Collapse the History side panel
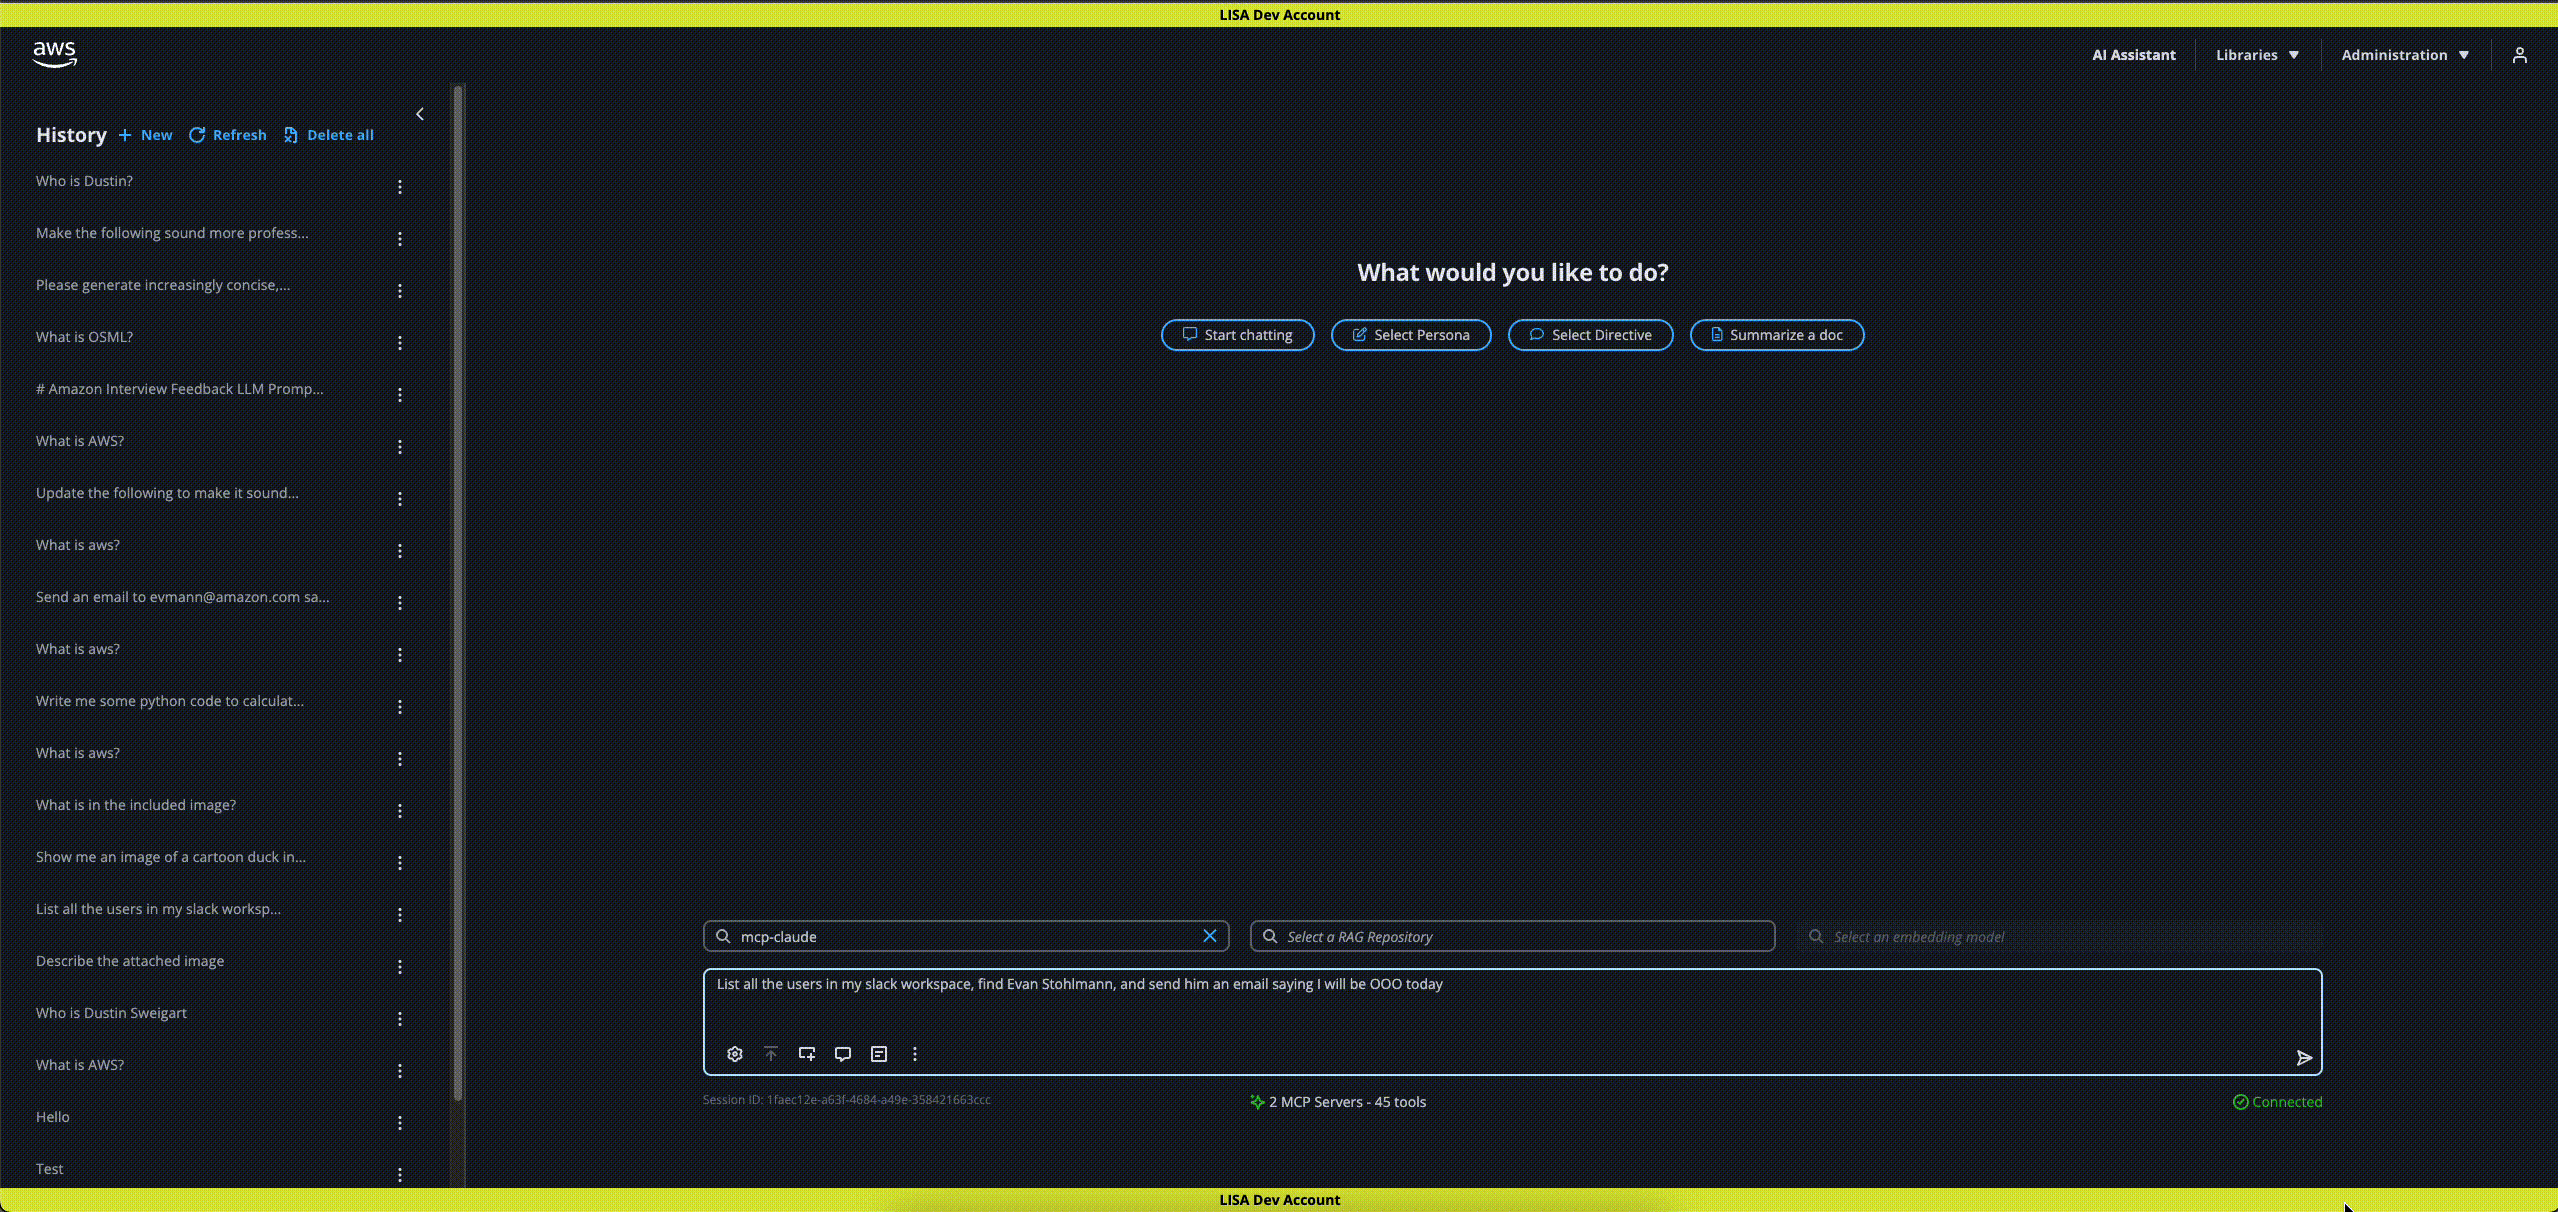2558x1212 pixels. coord(420,114)
